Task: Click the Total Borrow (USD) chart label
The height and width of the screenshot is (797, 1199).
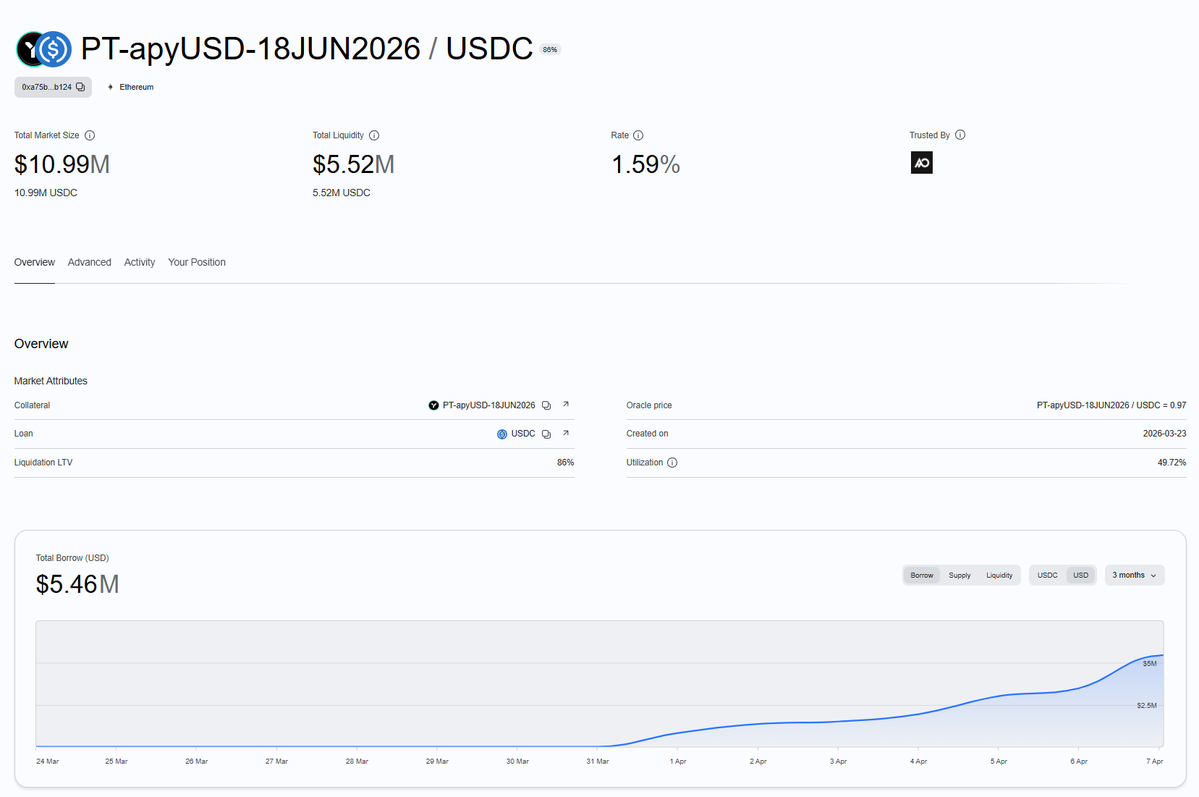Action: [72, 558]
